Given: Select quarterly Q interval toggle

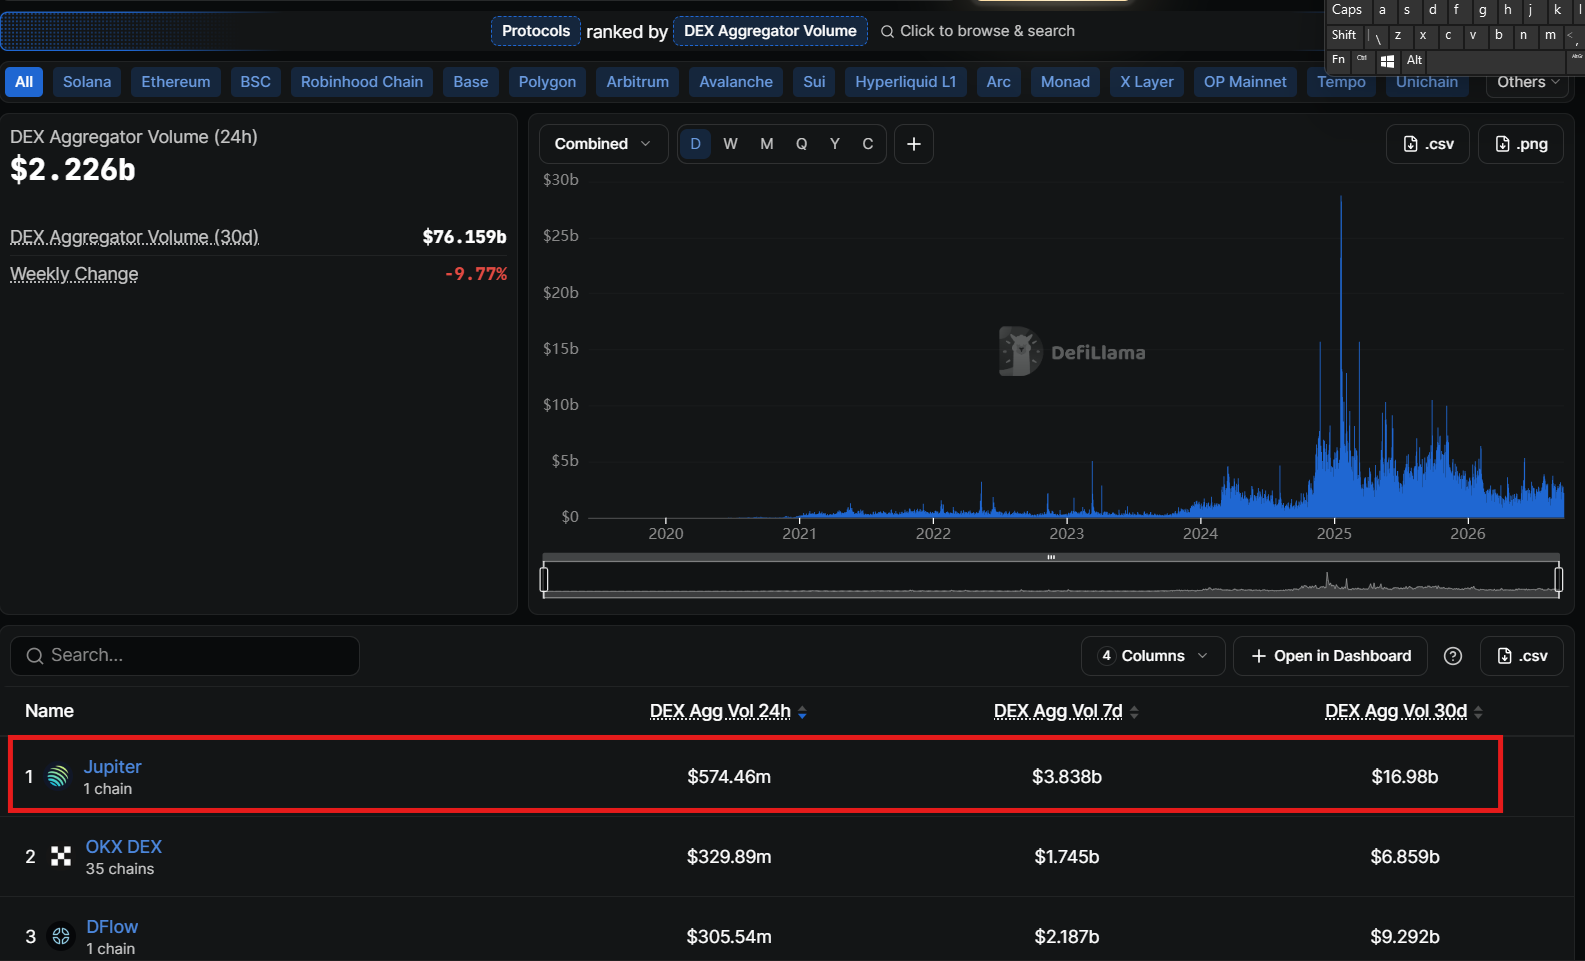Looking at the screenshot, I should (801, 144).
